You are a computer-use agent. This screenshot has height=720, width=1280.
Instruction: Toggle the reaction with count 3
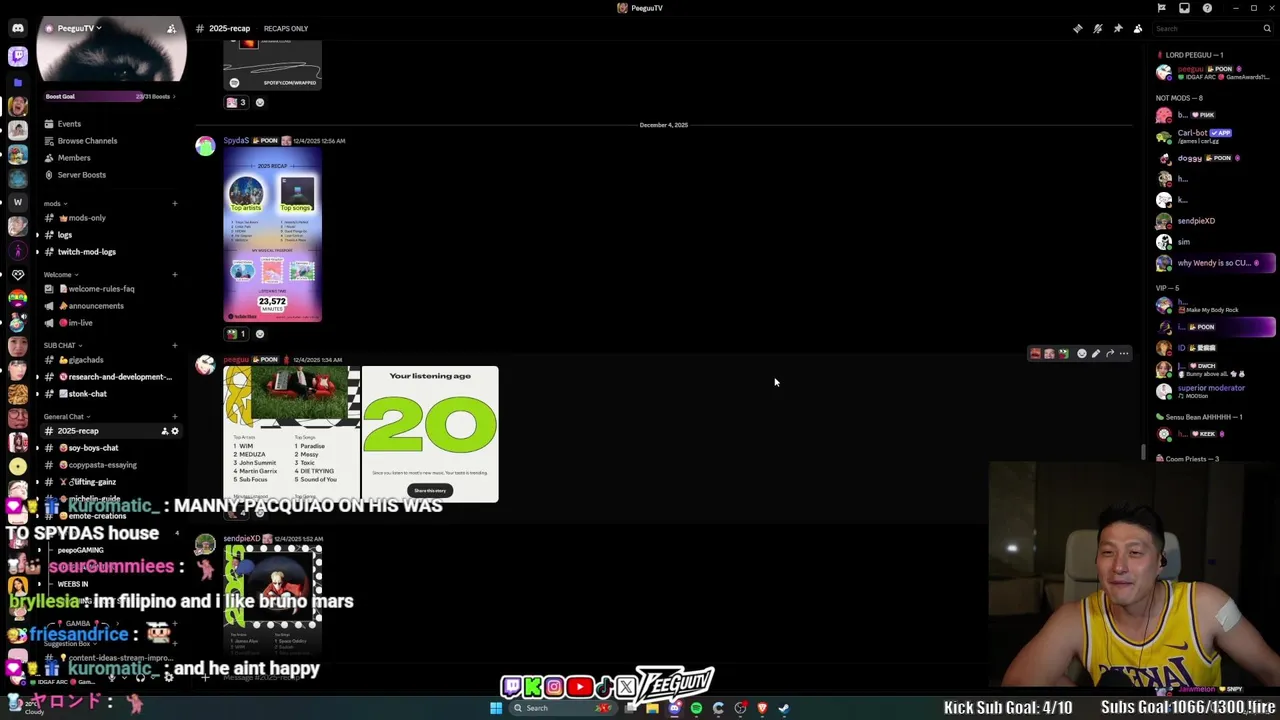pyautogui.click(x=236, y=102)
